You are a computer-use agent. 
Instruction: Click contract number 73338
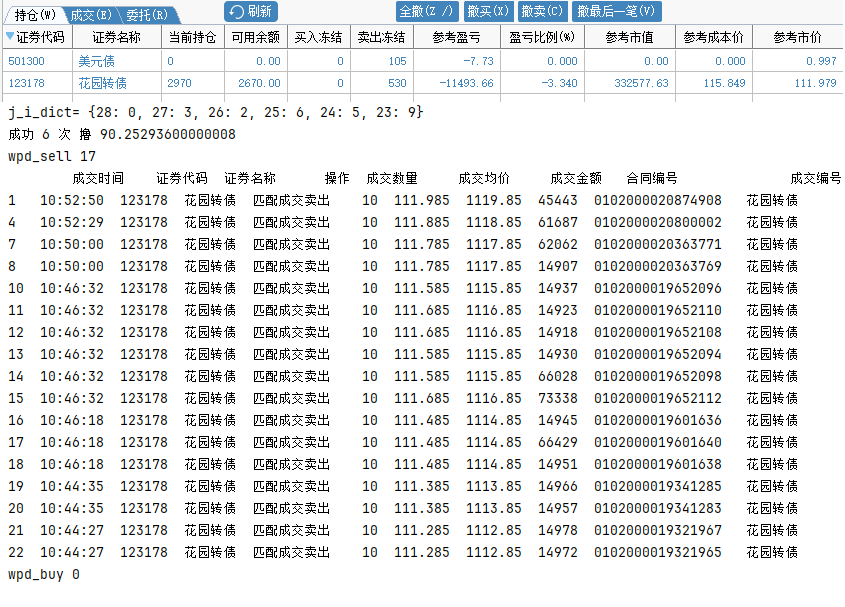pyautogui.click(x=558, y=398)
